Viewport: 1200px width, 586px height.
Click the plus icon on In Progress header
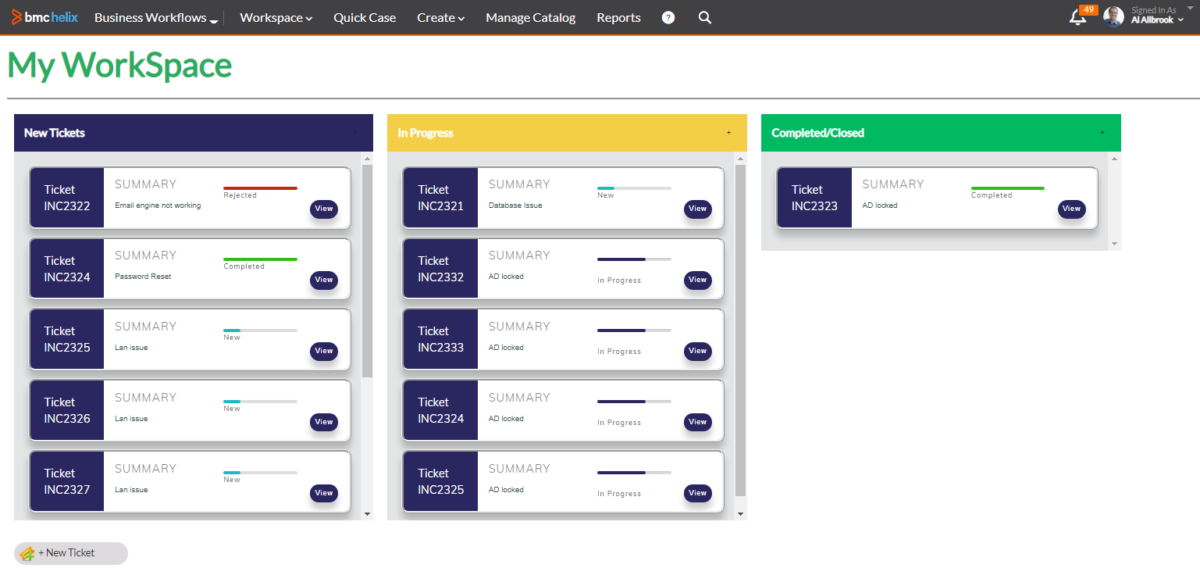[x=728, y=133]
